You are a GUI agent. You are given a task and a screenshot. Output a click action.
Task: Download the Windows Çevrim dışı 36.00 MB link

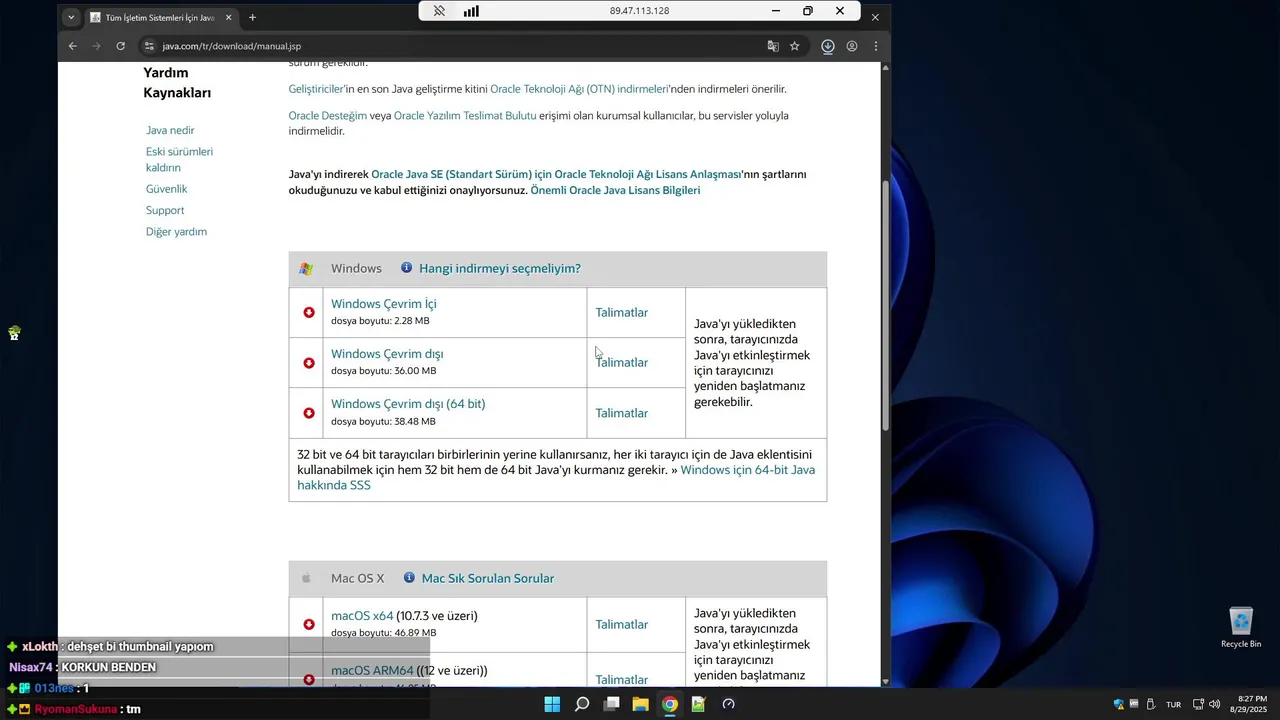click(387, 354)
